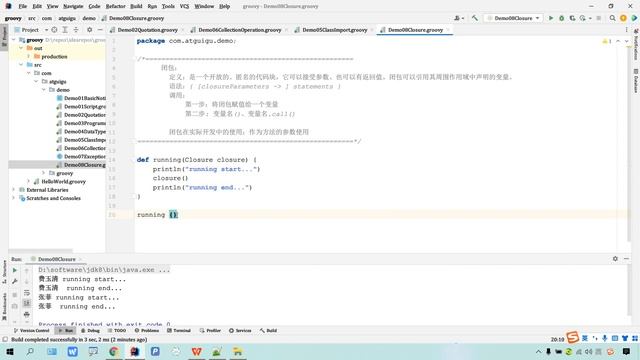640x360 pixels.
Task: Toggle the Database tool window stripe
Action: pos(636,81)
